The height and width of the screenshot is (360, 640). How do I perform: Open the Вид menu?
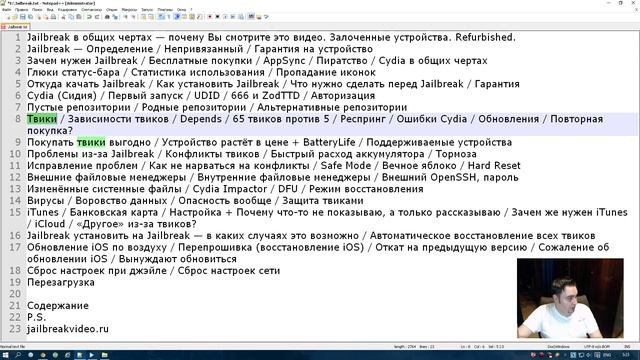point(50,9)
